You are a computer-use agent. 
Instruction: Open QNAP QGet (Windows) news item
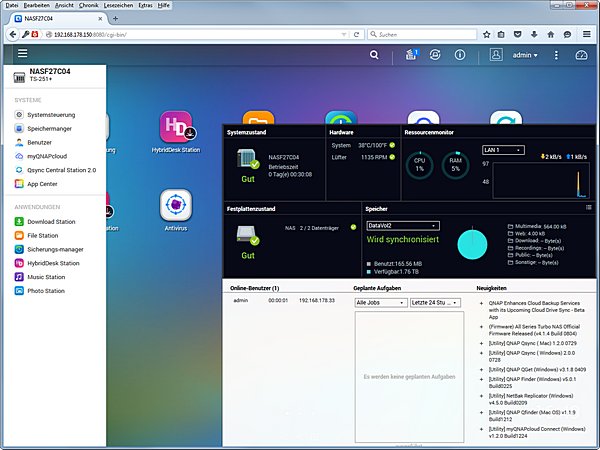coord(537,370)
